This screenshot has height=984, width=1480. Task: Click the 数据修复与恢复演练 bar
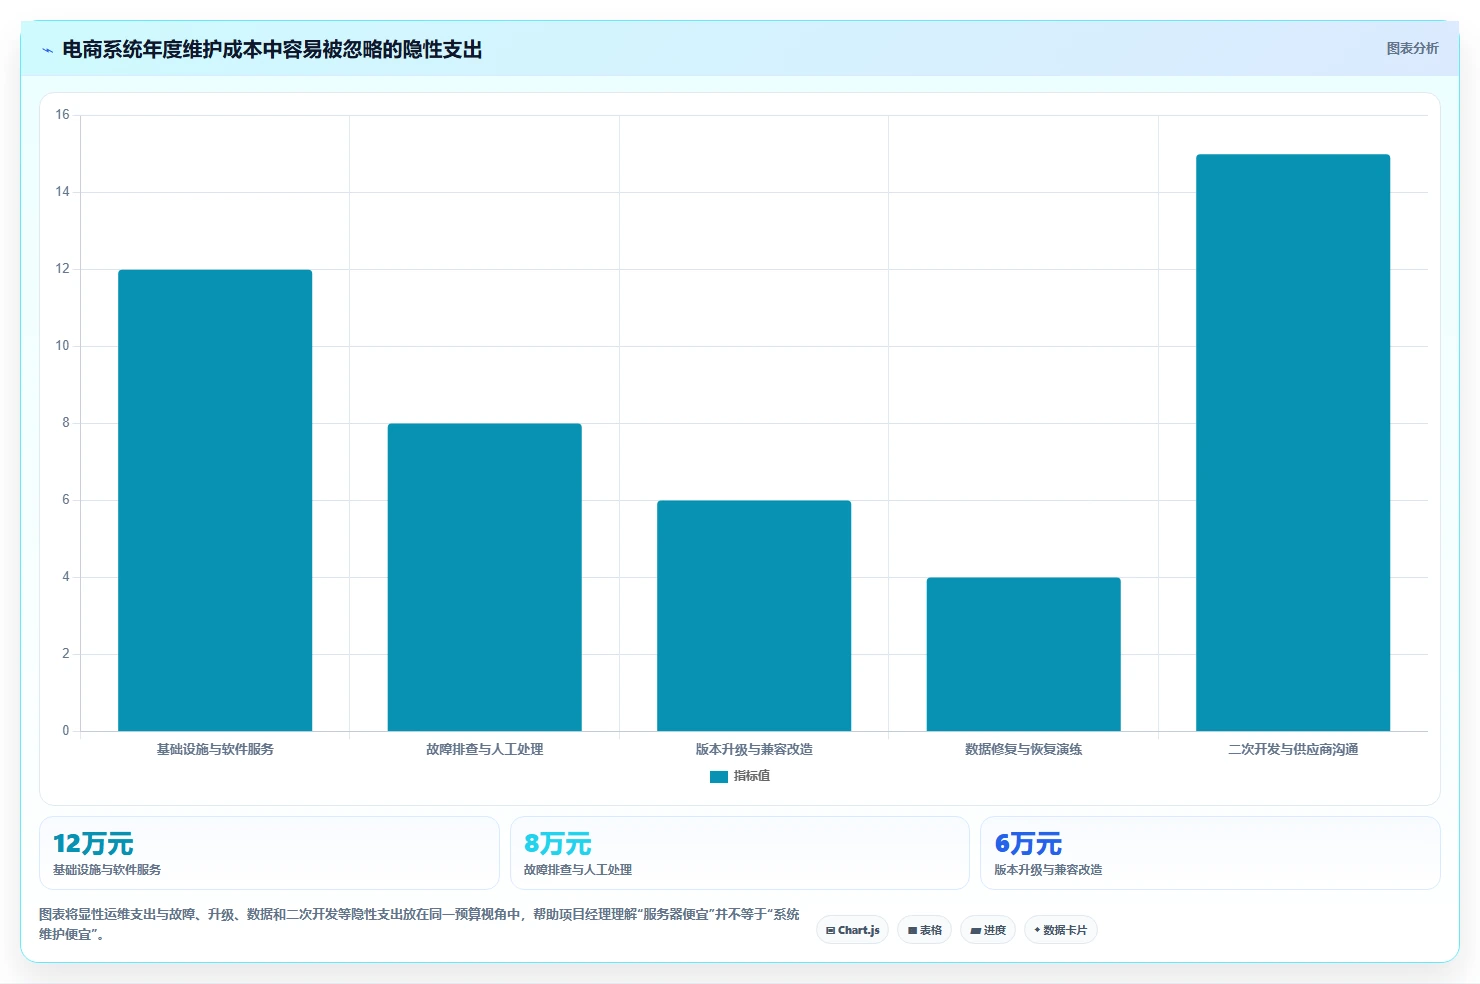tap(1023, 654)
